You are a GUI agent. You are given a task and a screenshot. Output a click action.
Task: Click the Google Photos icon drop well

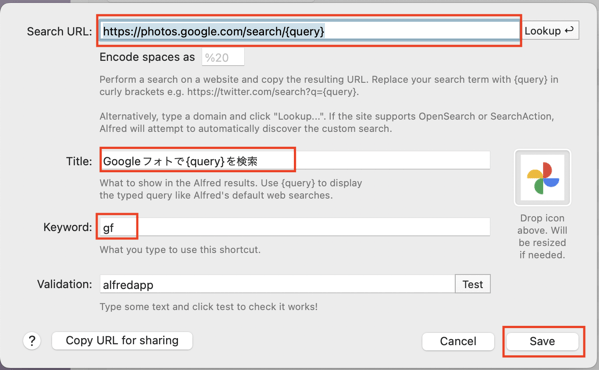542,178
